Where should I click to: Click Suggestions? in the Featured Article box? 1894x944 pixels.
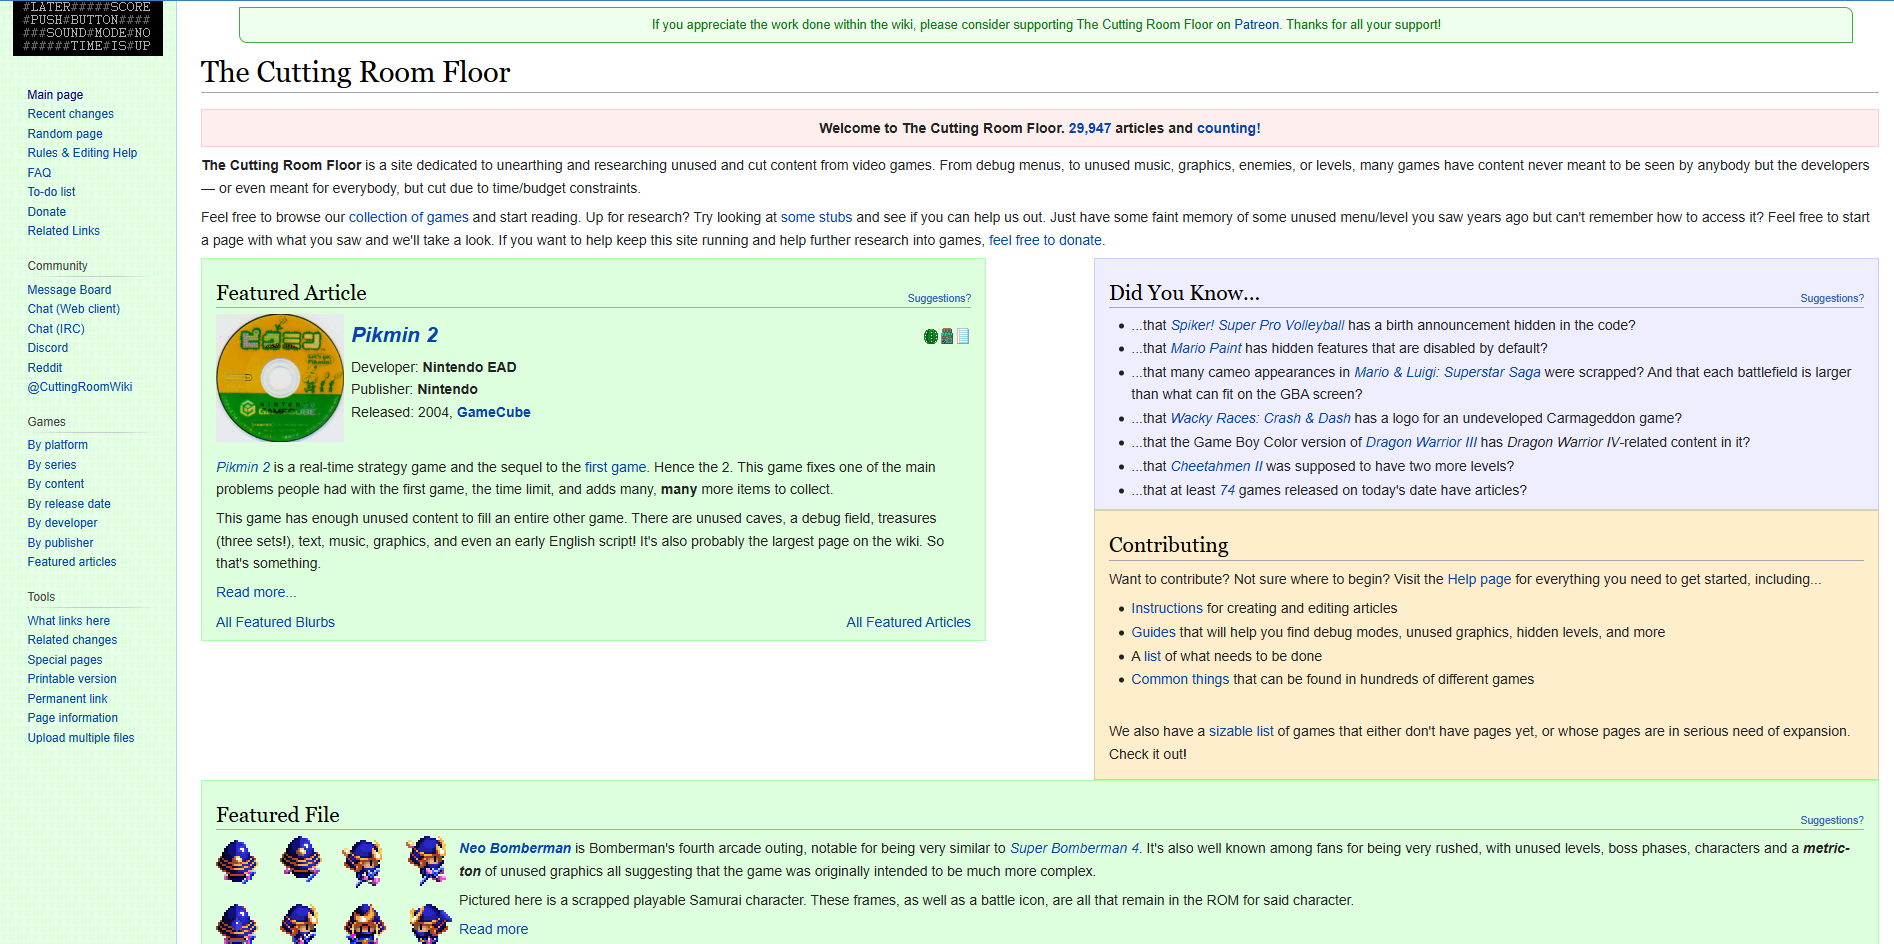click(x=939, y=298)
